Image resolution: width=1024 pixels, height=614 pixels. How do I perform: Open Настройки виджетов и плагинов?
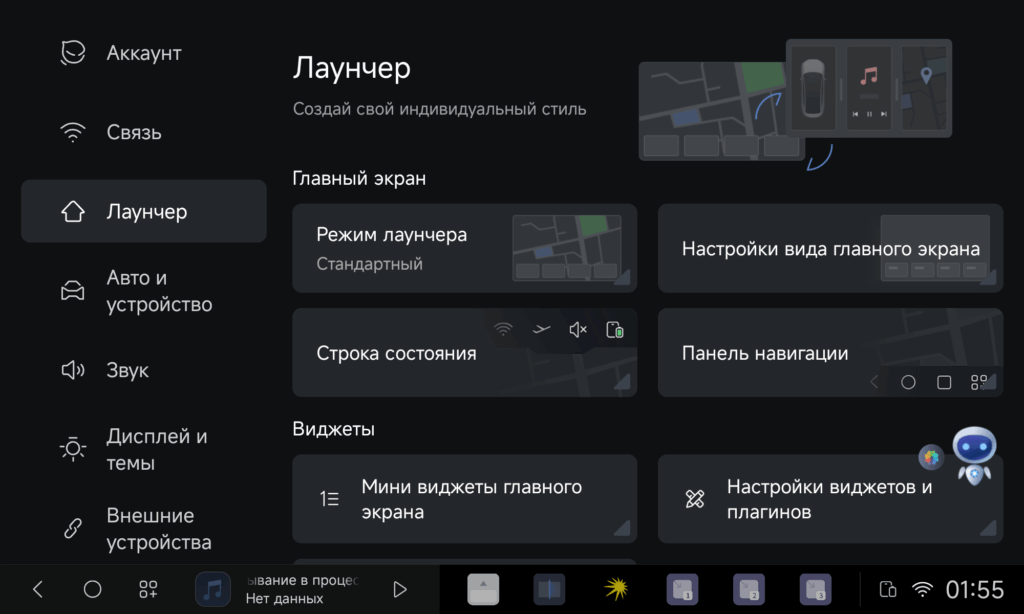coord(830,499)
